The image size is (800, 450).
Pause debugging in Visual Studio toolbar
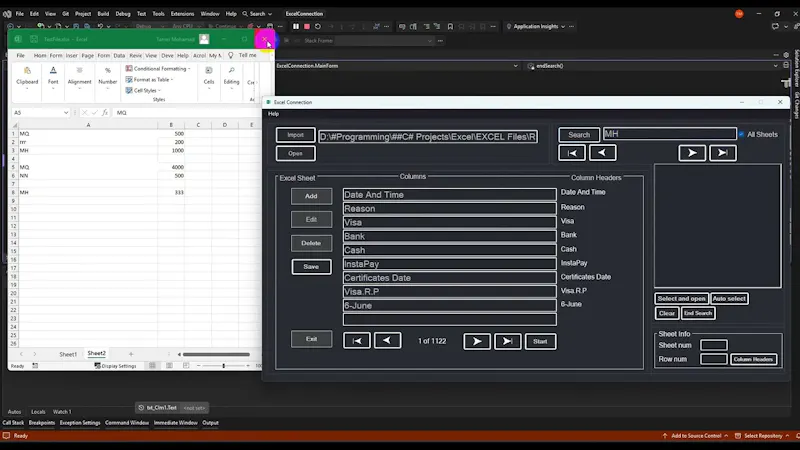click(296, 27)
